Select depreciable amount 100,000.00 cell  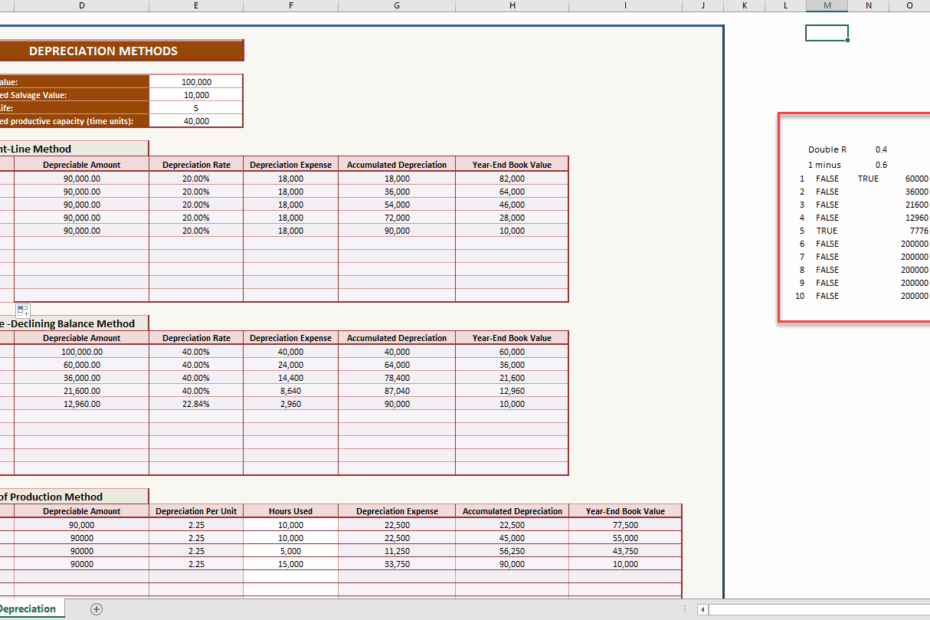(x=82, y=352)
